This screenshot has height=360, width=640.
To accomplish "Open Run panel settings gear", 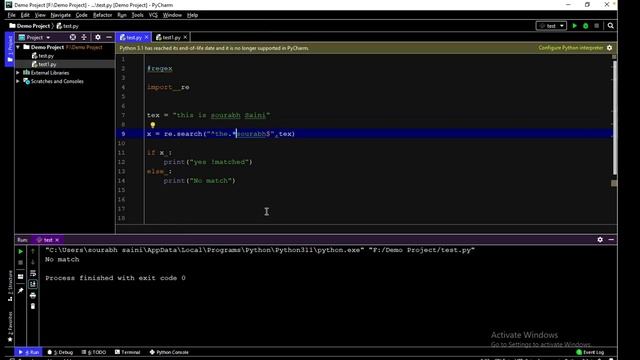I will [x=600, y=240].
